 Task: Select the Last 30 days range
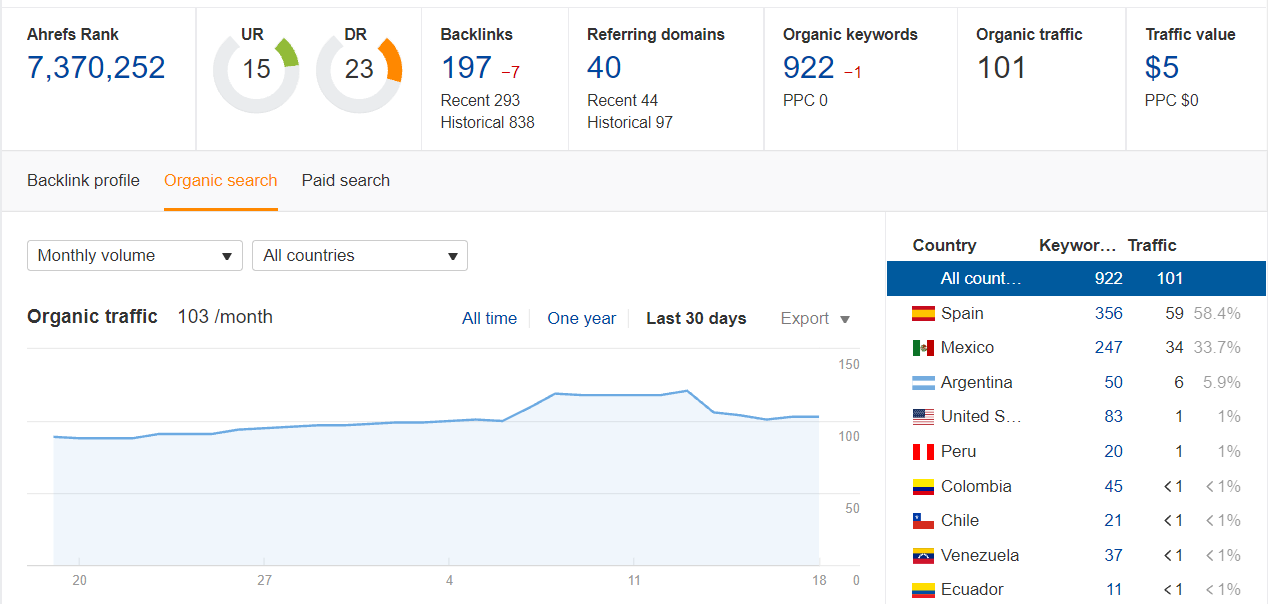[696, 319]
